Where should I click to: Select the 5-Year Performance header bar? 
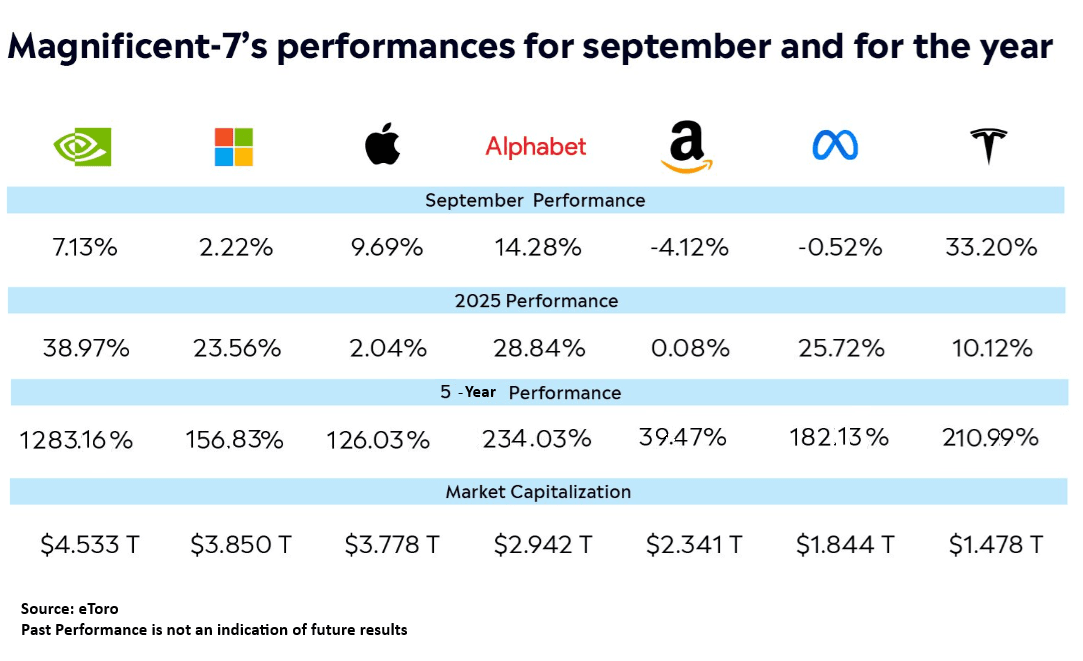(x=535, y=392)
